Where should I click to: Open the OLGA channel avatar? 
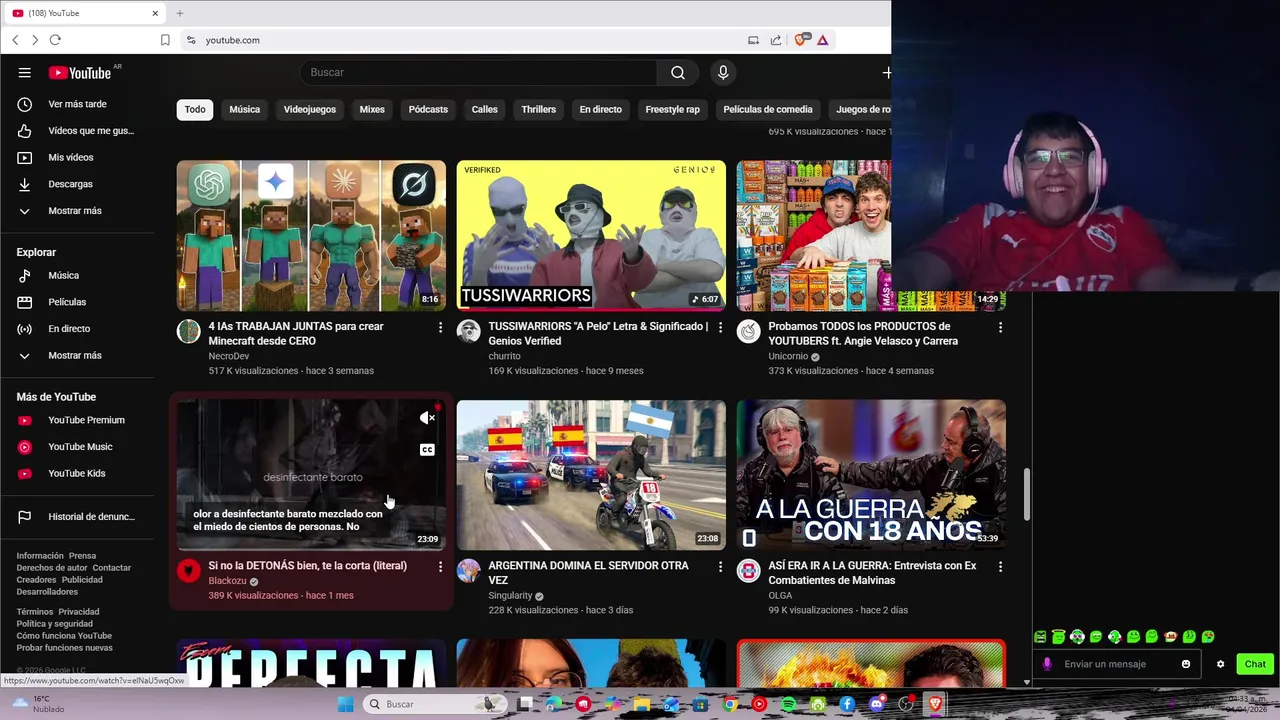point(749,570)
